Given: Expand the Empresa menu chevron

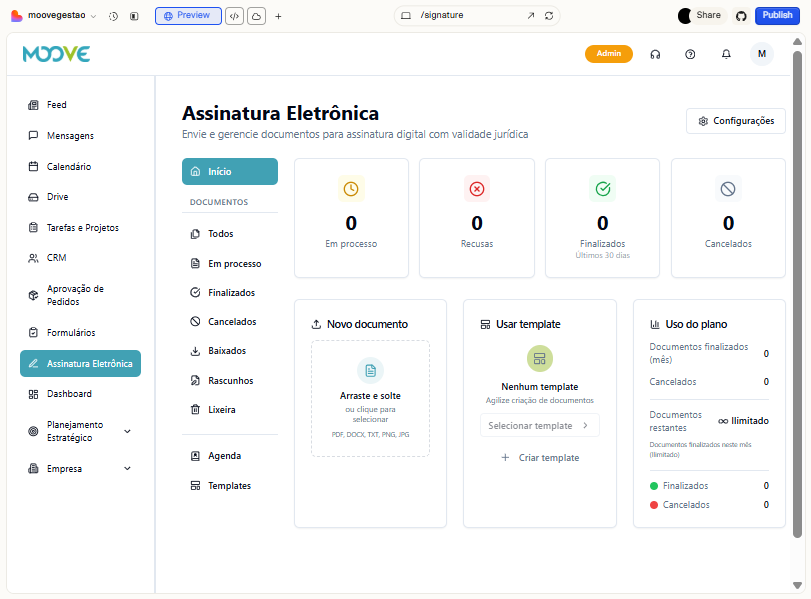Looking at the screenshot, I should (127, 469).
